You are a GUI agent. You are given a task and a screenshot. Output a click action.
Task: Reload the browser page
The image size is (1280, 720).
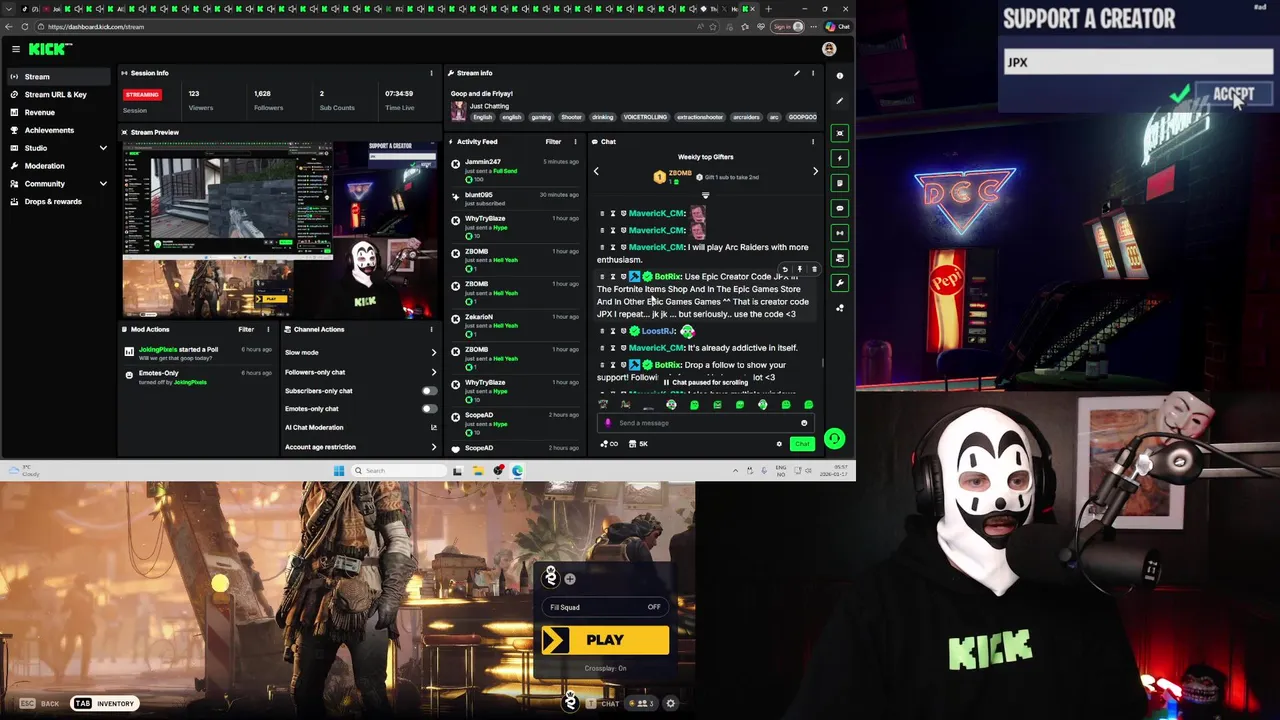(25, 27)
